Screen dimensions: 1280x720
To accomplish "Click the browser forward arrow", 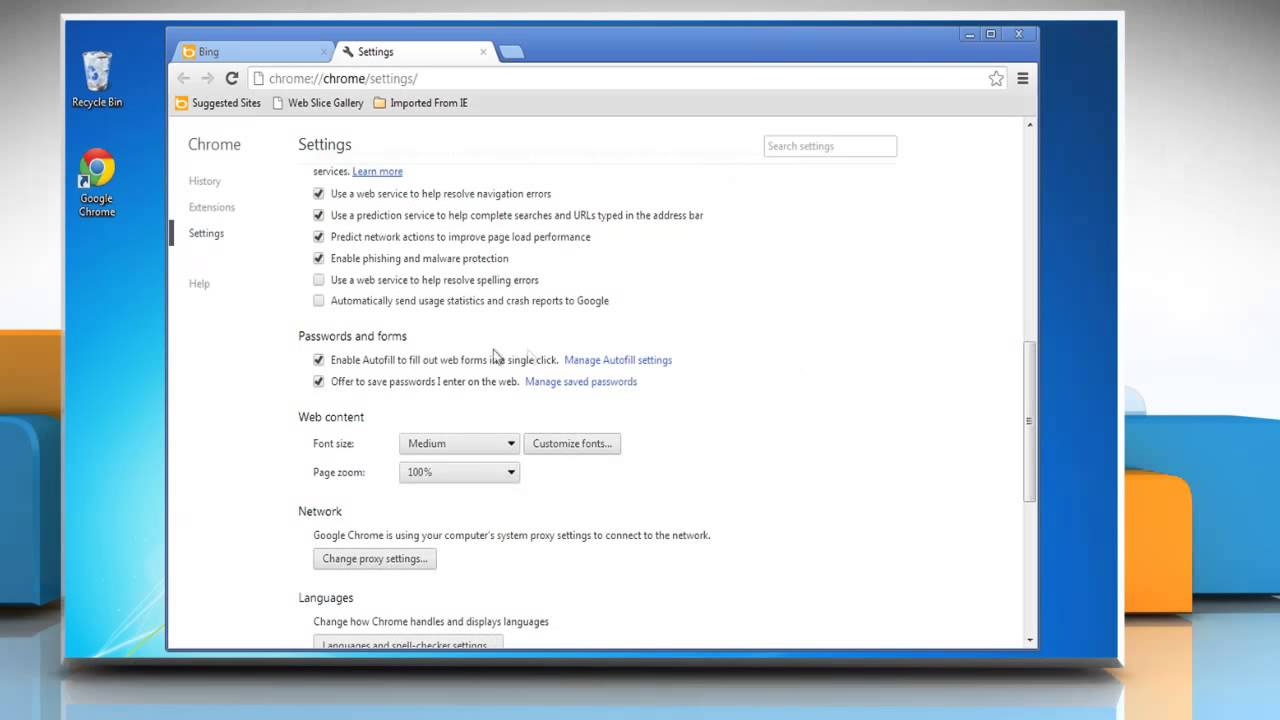I will [x=207, y=78].
